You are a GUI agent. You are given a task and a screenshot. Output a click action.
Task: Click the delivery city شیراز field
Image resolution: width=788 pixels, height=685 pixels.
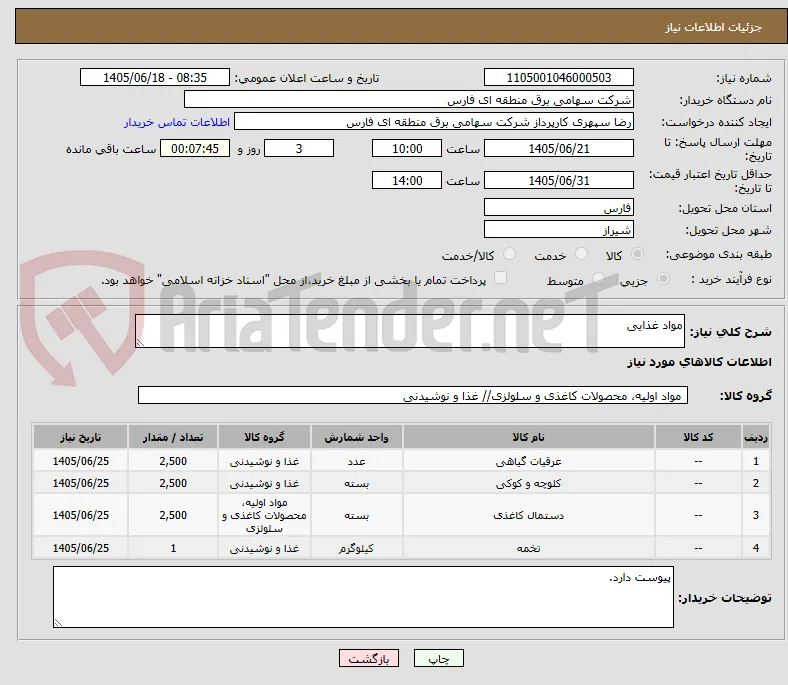(x=558, y=230)
